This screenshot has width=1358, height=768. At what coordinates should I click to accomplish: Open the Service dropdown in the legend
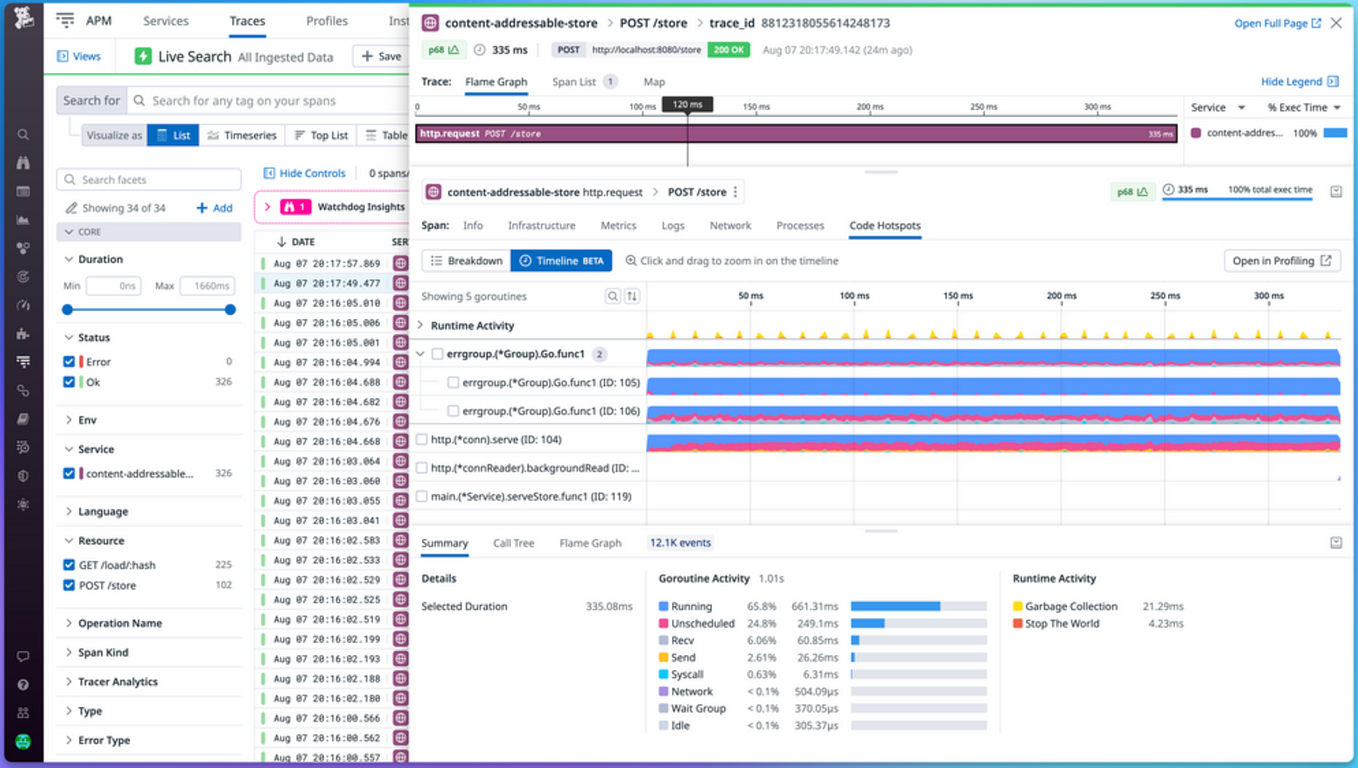(x=1217, y=107)
